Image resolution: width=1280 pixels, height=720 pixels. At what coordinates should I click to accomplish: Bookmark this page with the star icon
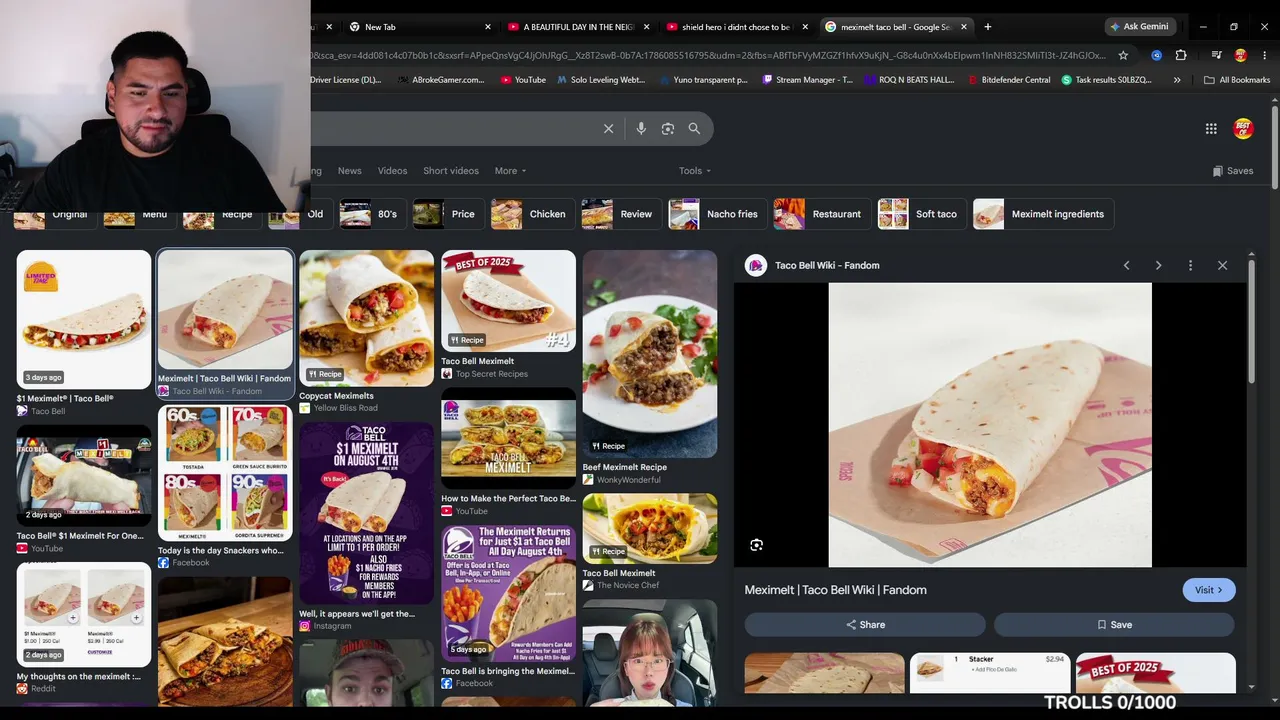tap(1123, 55)
